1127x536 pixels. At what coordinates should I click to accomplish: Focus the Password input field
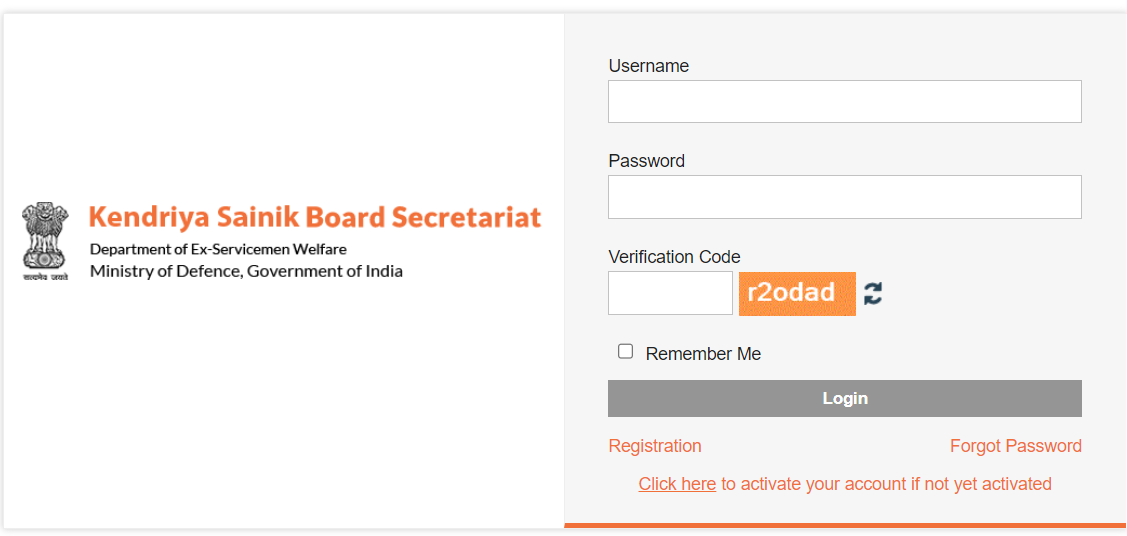tap(845, 197)
